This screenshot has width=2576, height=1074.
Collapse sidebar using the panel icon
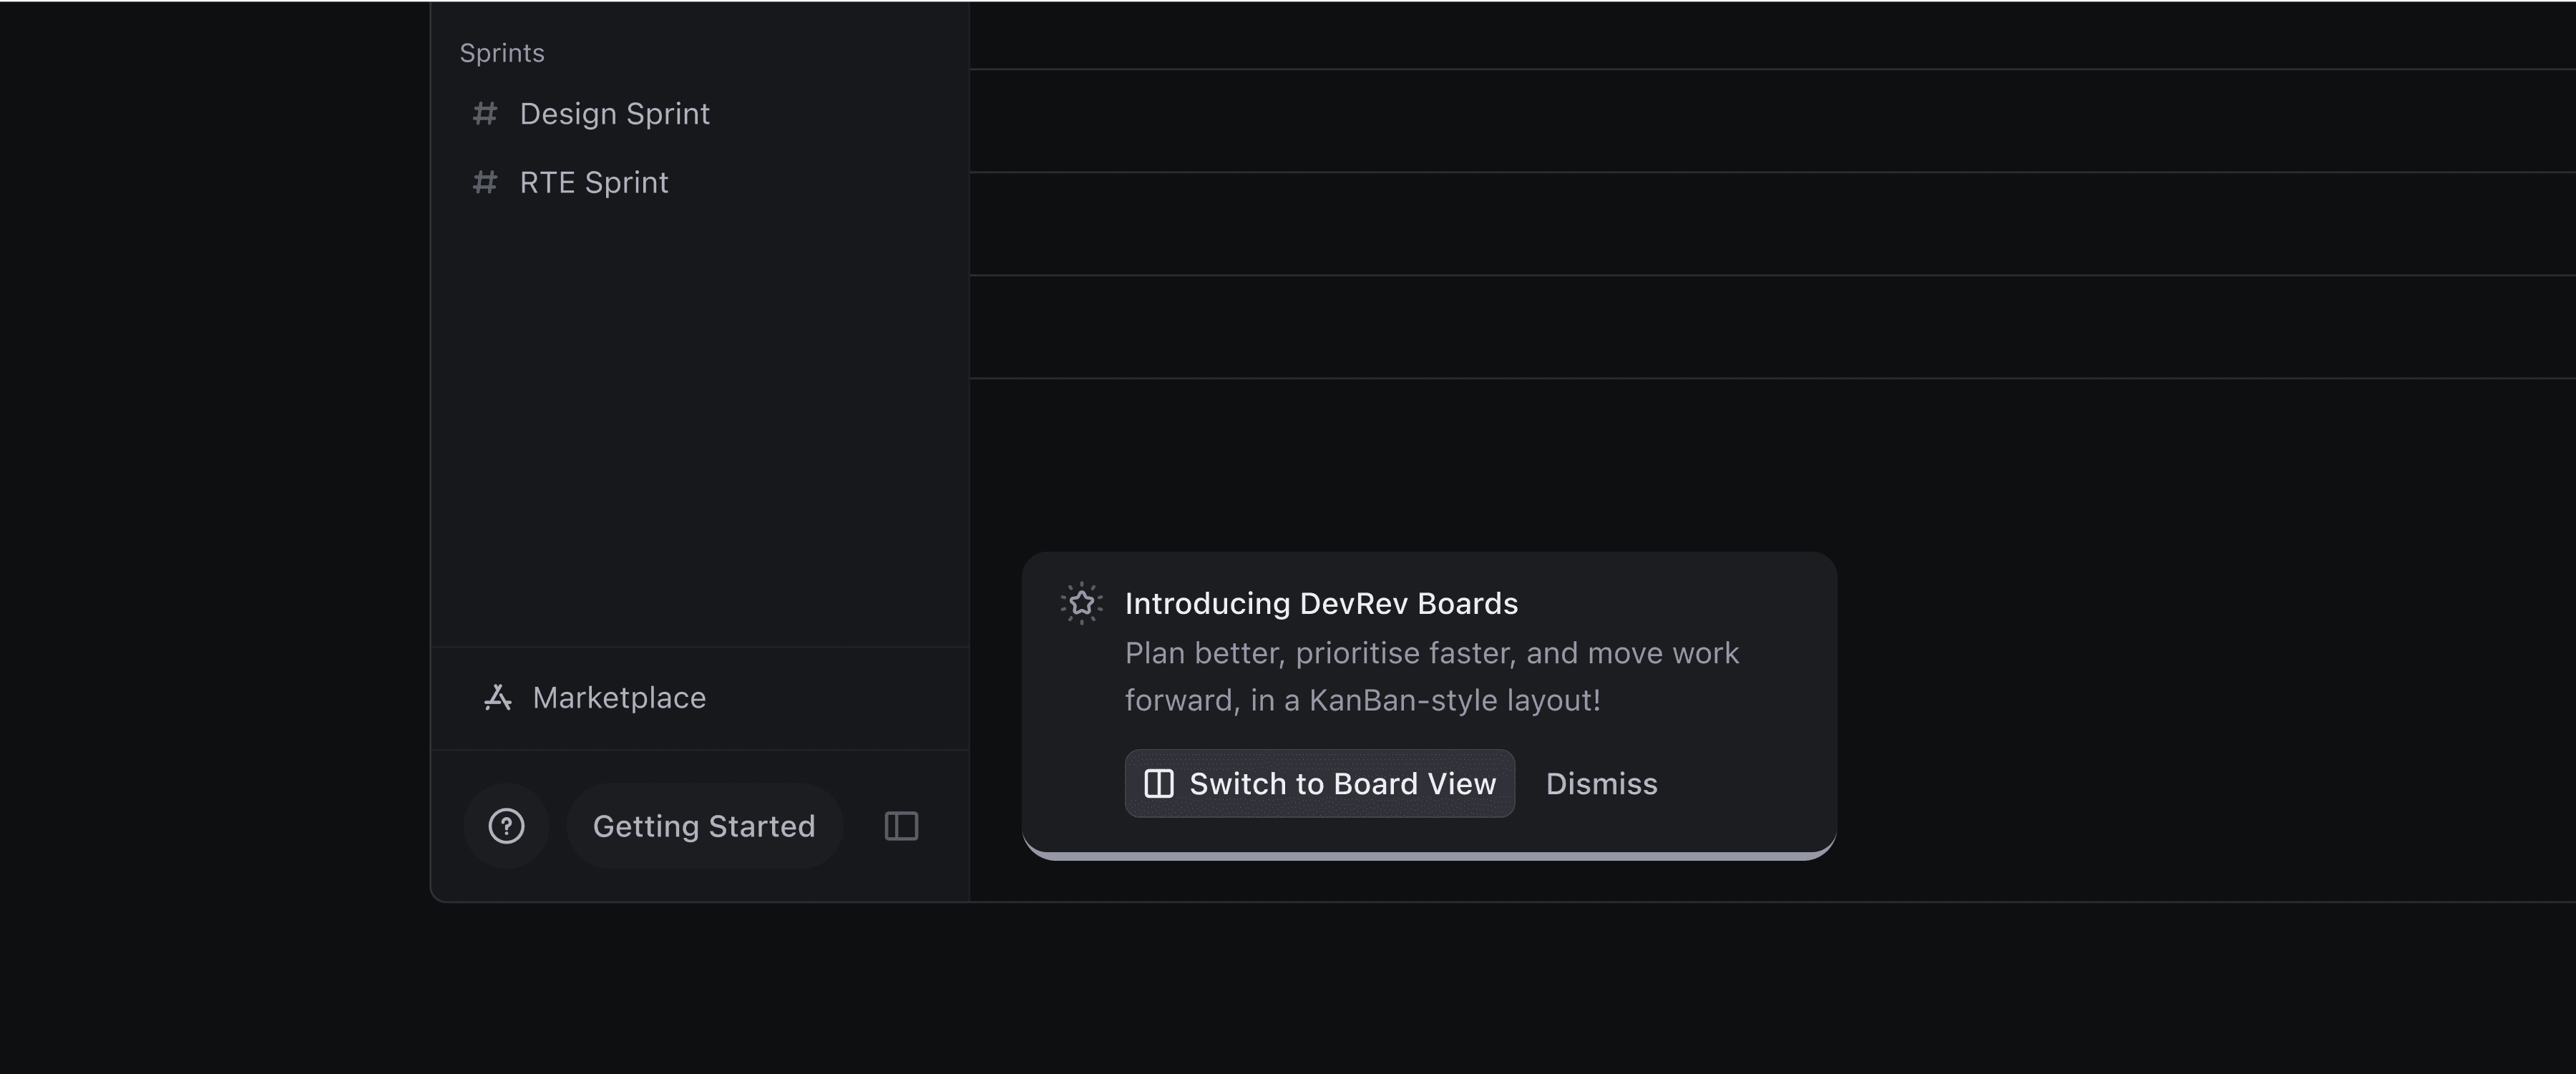click(901, 826)
